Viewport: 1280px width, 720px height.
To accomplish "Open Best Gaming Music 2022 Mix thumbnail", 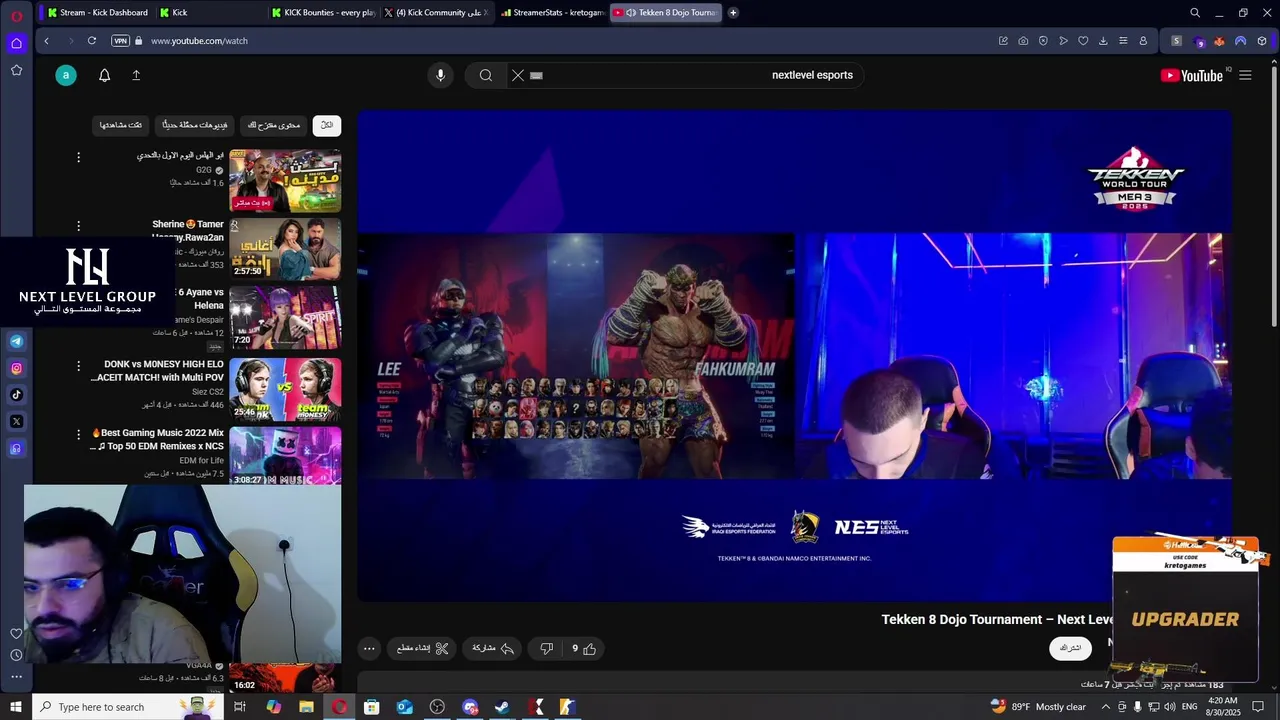I will click(285, 457).
